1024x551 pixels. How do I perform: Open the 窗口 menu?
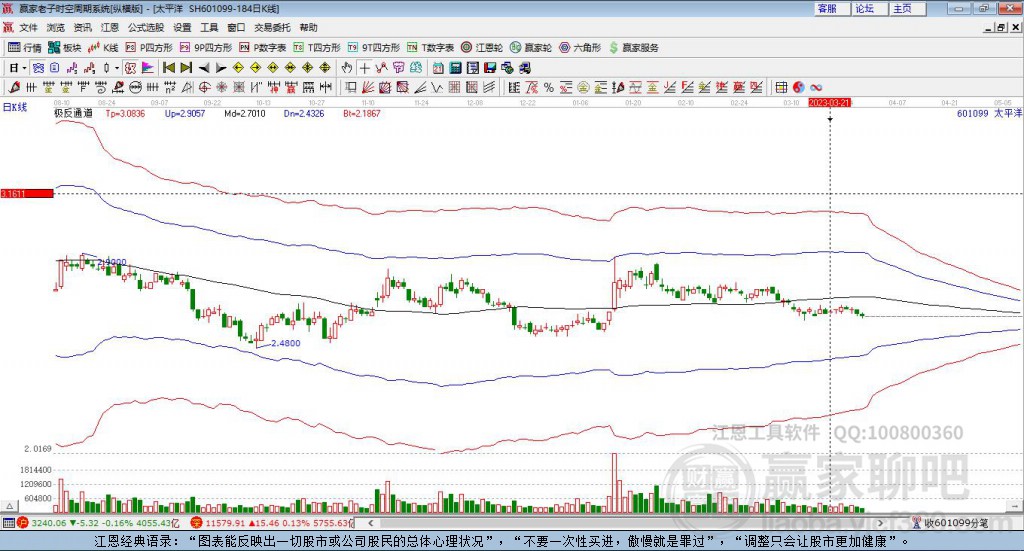click(236, 27)
